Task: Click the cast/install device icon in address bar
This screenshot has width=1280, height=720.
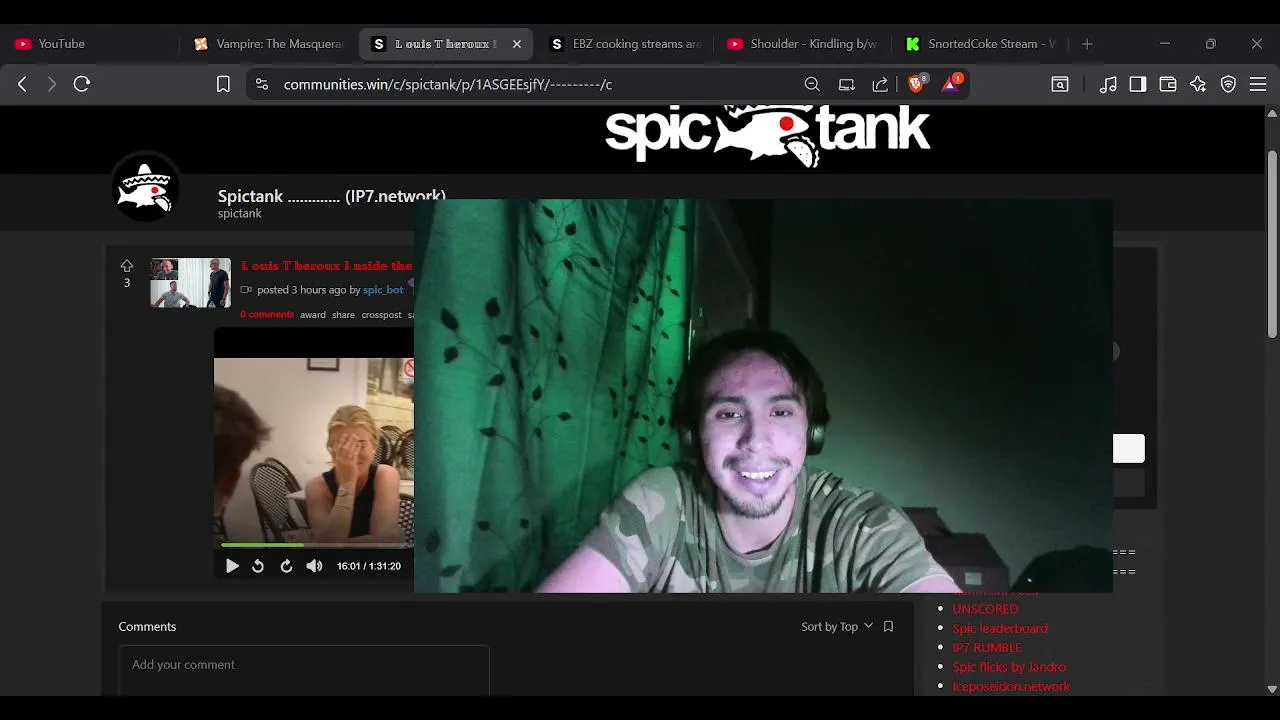Action: click(847, 84)
